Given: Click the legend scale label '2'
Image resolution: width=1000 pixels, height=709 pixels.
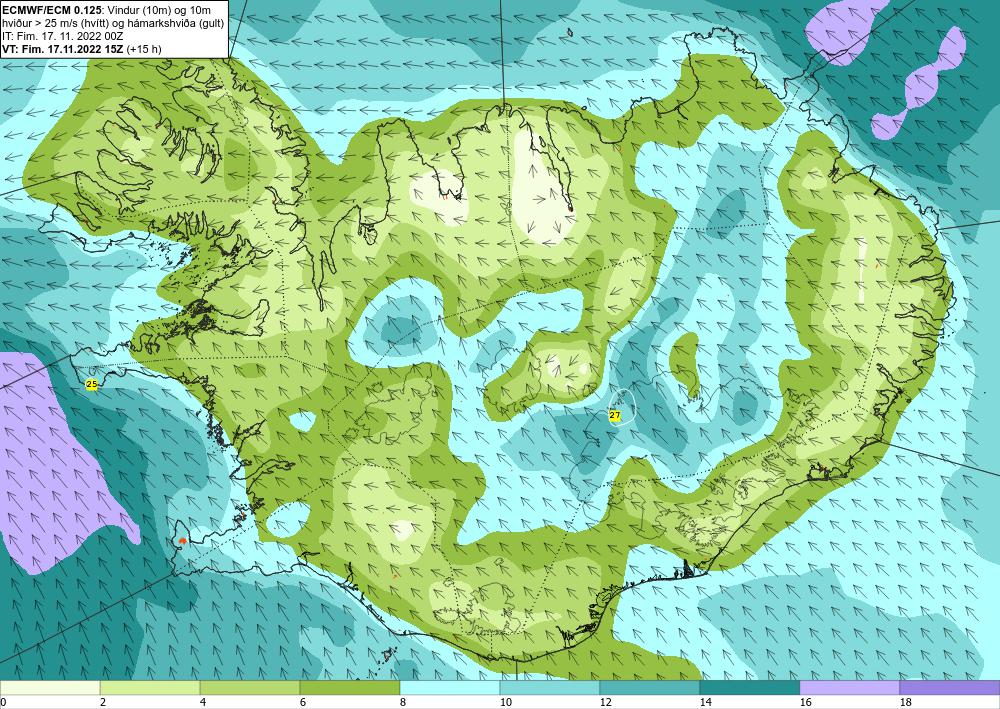Looking at the screenshot, I should (103, 702).
